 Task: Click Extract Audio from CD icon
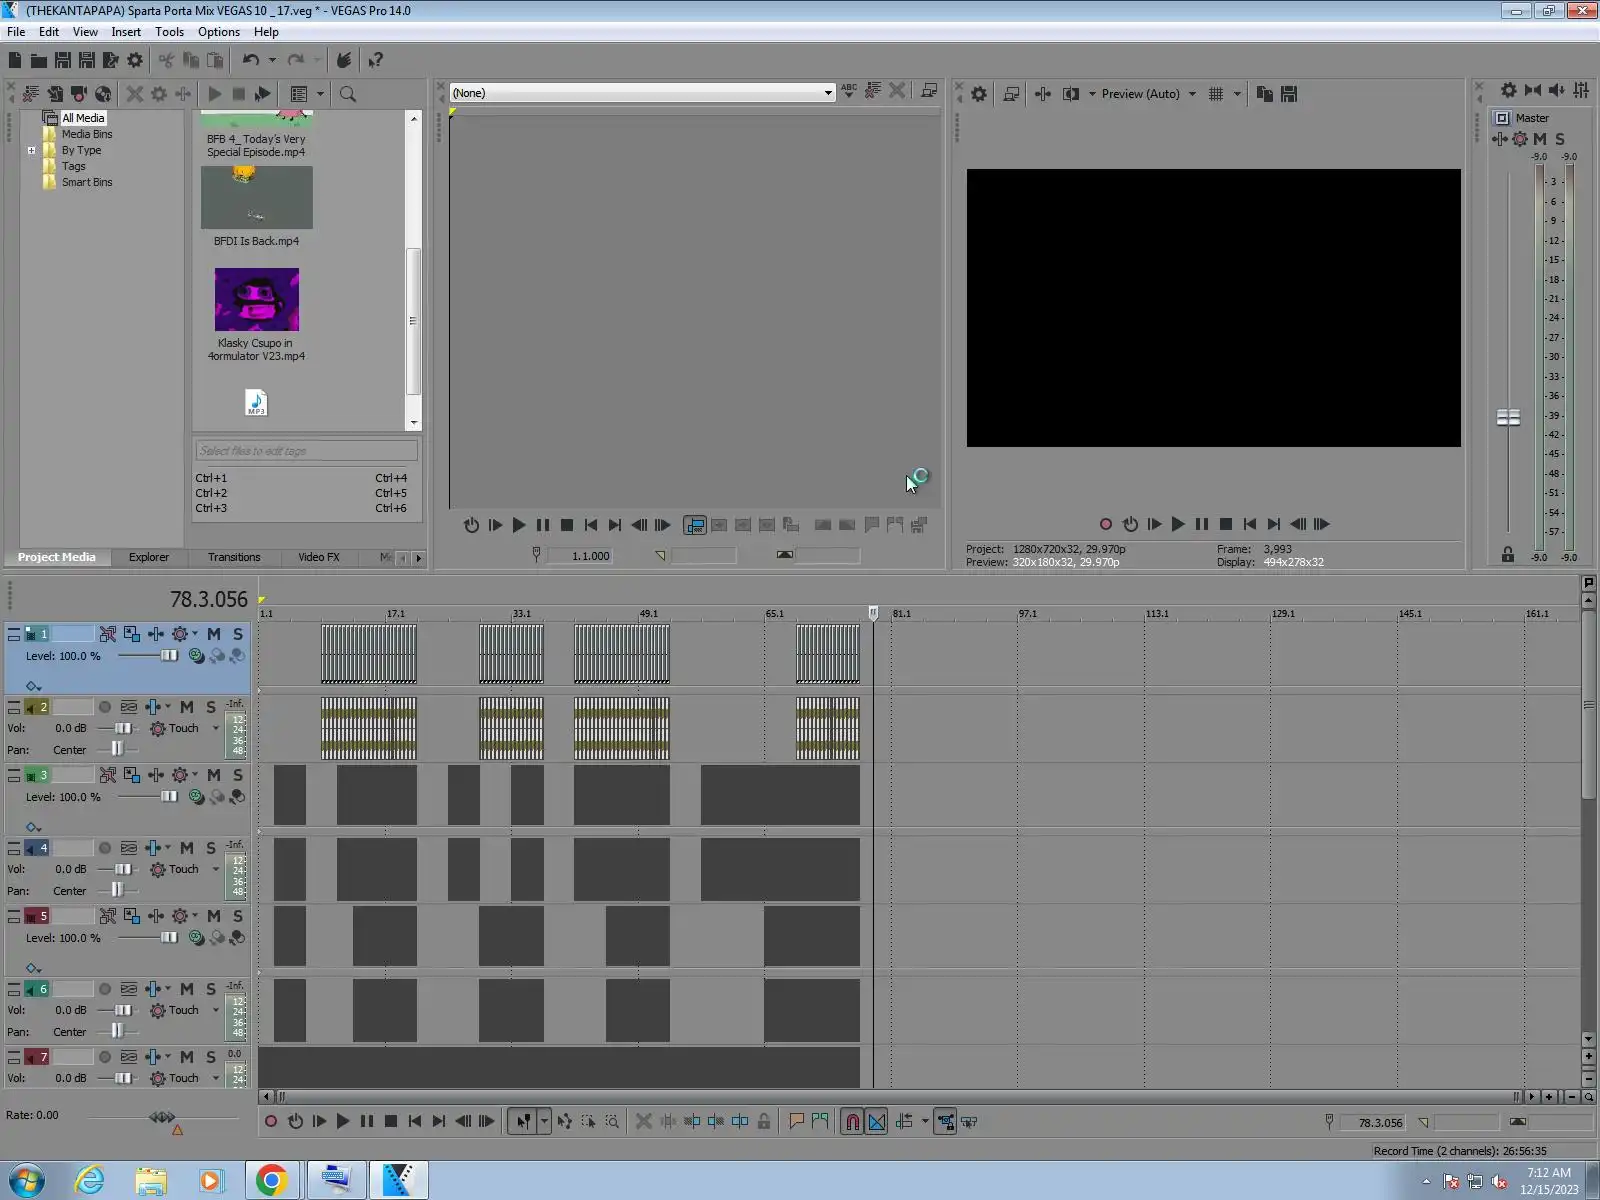coord(103,94)
